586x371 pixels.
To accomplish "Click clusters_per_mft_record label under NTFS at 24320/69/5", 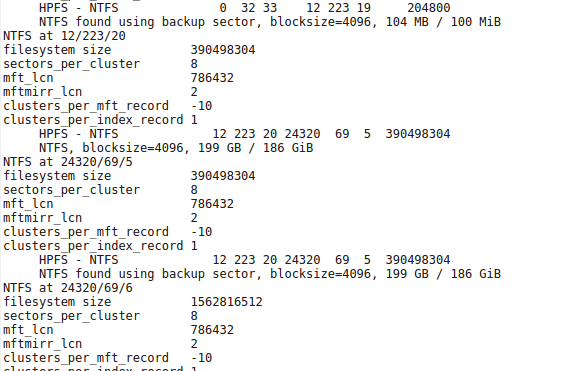I will [86, 232].
